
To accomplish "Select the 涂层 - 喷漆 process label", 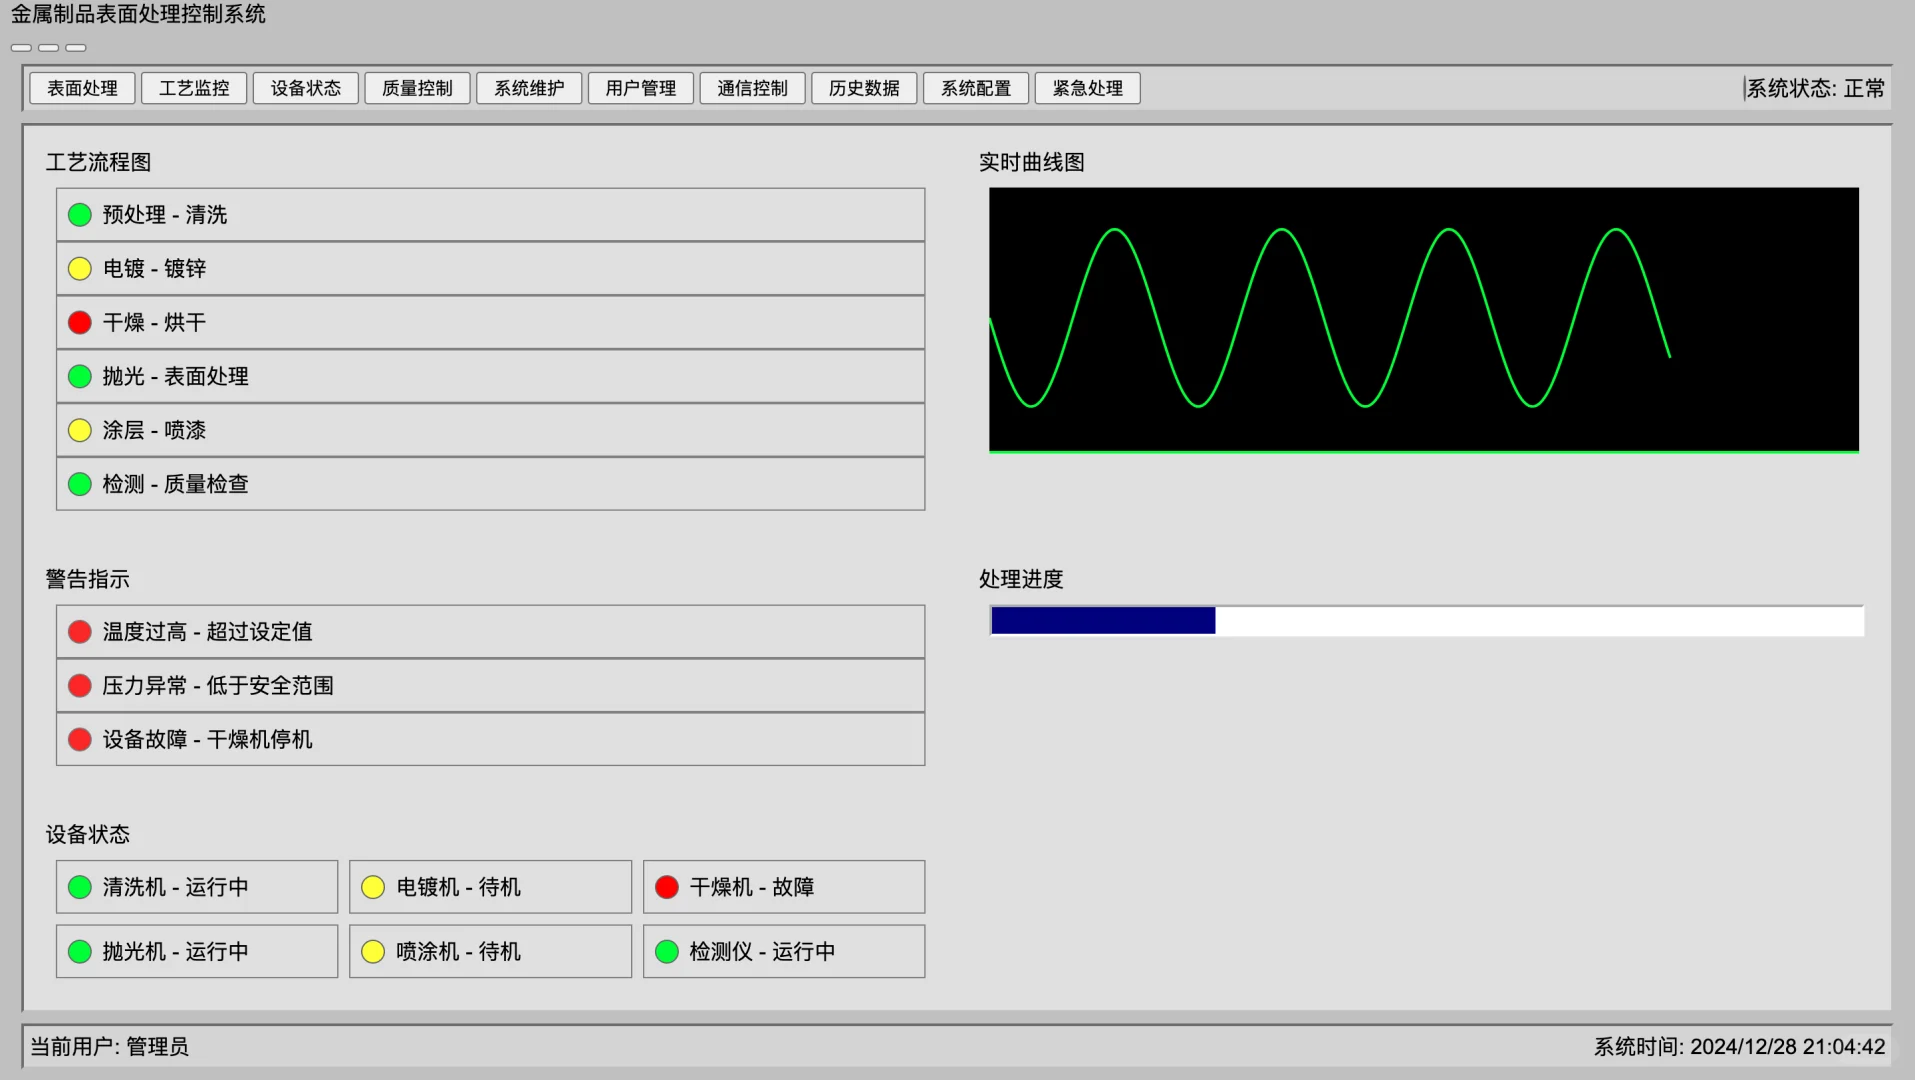I will click(154, 431).
